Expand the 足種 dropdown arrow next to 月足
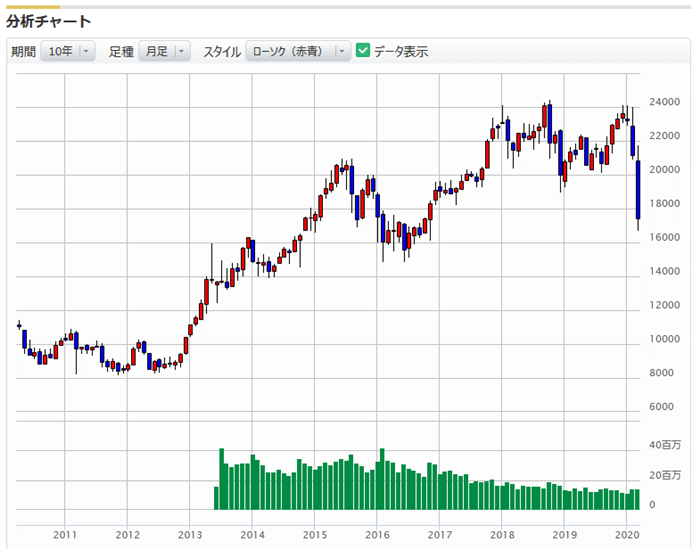The image size is (700, 549). (181, 52)
